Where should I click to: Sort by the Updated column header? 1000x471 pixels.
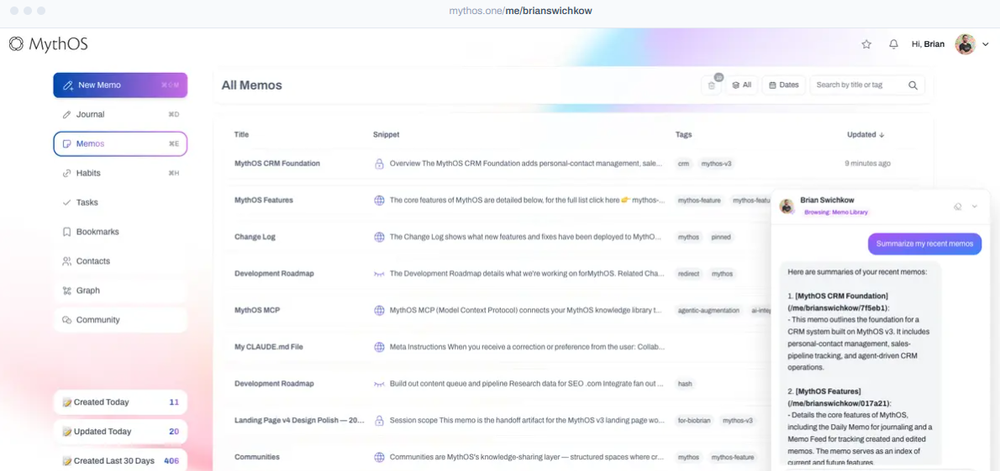[x=865, y=134]
